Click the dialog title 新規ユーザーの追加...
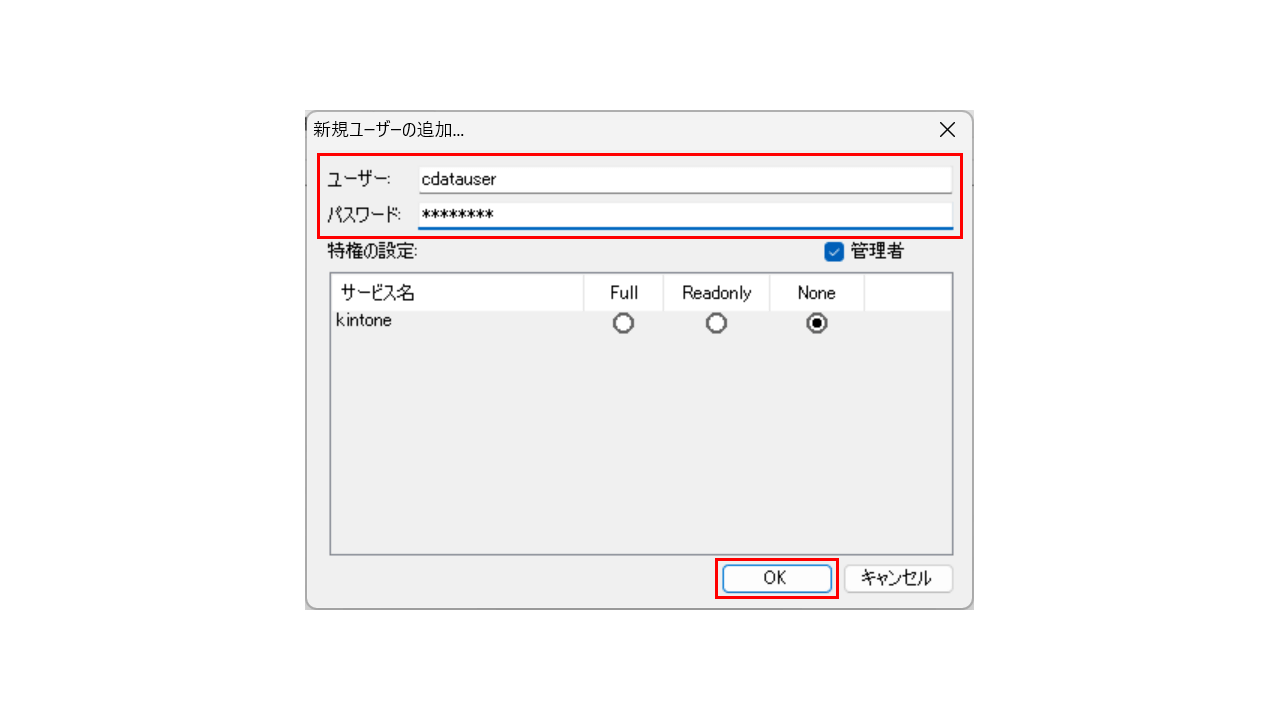The image size is (1280, 720). pyautogui.click(x=389, y=130)
